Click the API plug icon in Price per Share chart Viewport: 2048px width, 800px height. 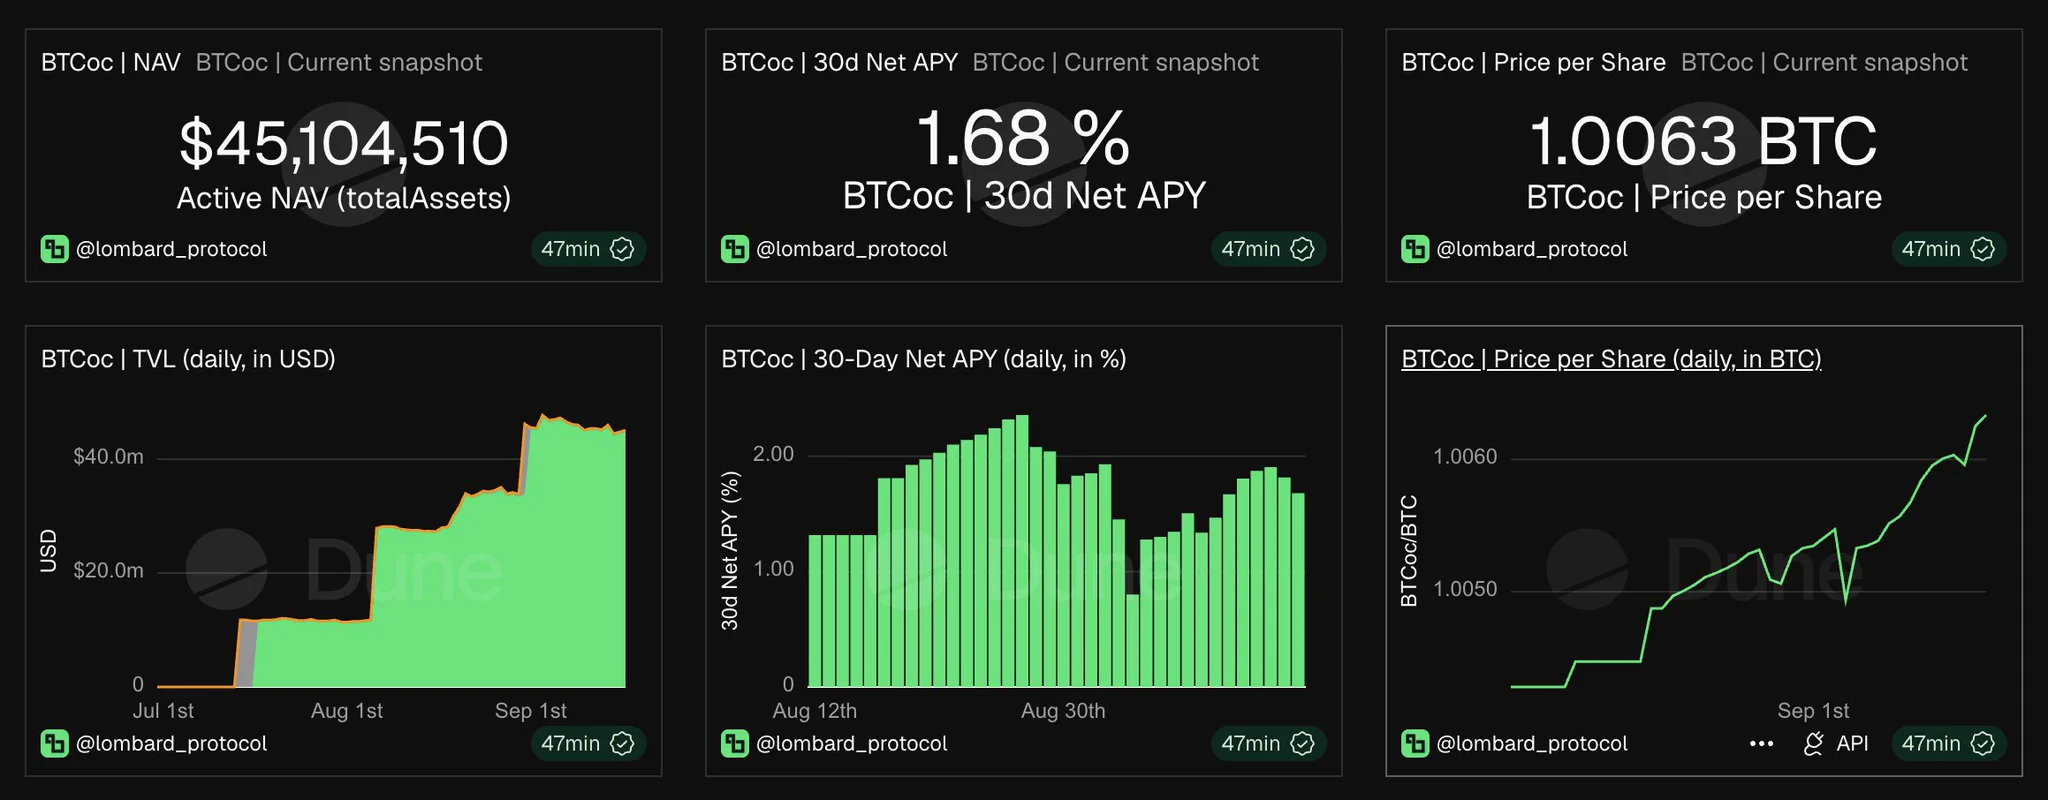[x=1813, y=743]
